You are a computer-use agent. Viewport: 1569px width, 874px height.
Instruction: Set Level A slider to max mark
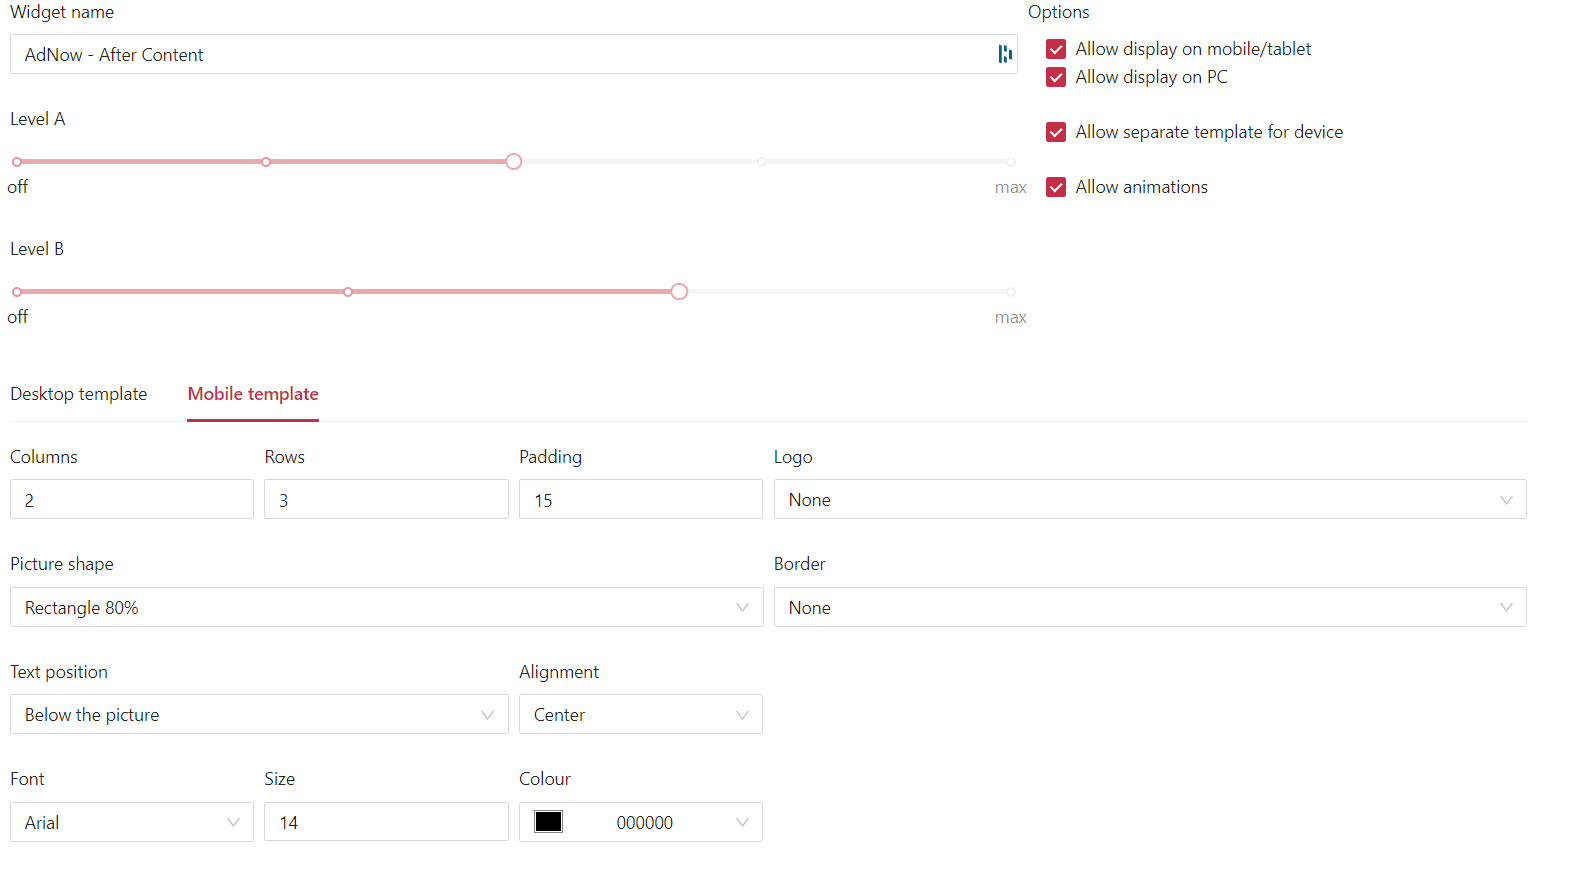(x=1011, y=161)
